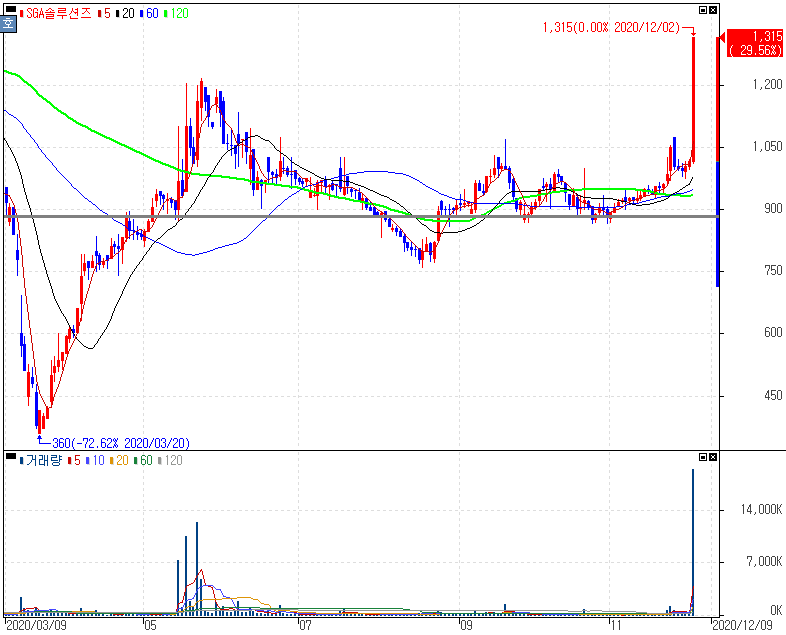The width and height of the screenshot is (786, 635).
Task: Select the tallest volume bar in December
Action: click(x=693, y=542)
